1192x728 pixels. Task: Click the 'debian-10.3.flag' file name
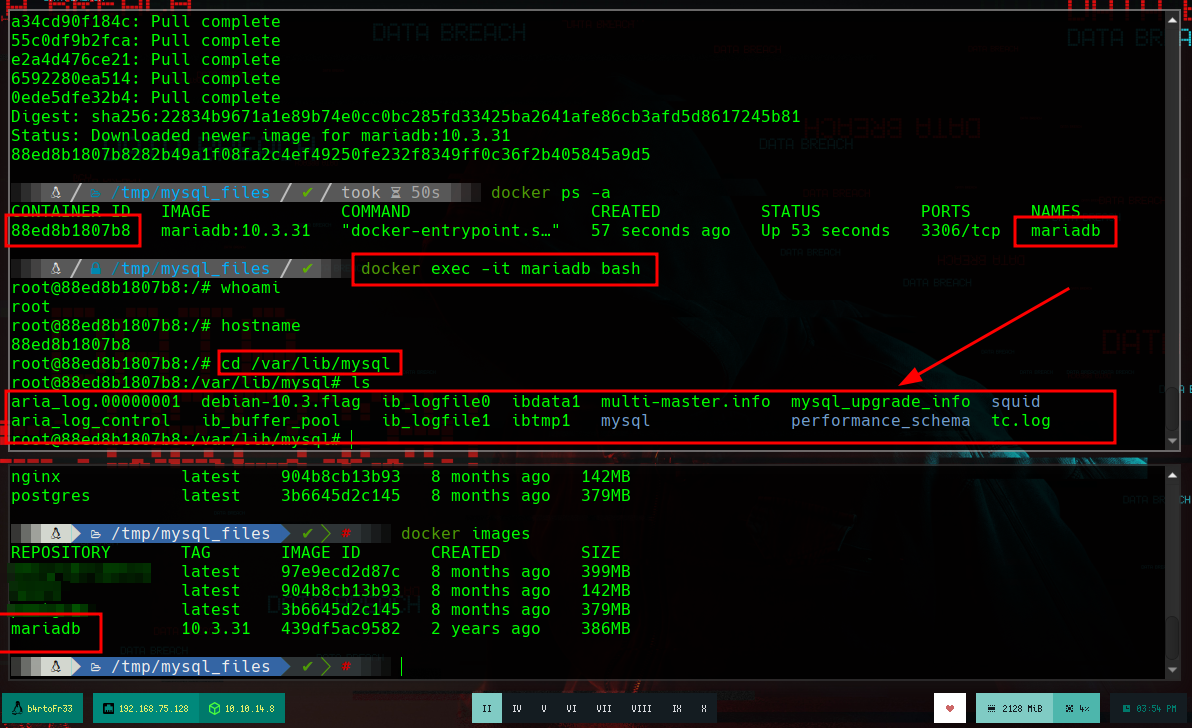click(x=281, y=401)
